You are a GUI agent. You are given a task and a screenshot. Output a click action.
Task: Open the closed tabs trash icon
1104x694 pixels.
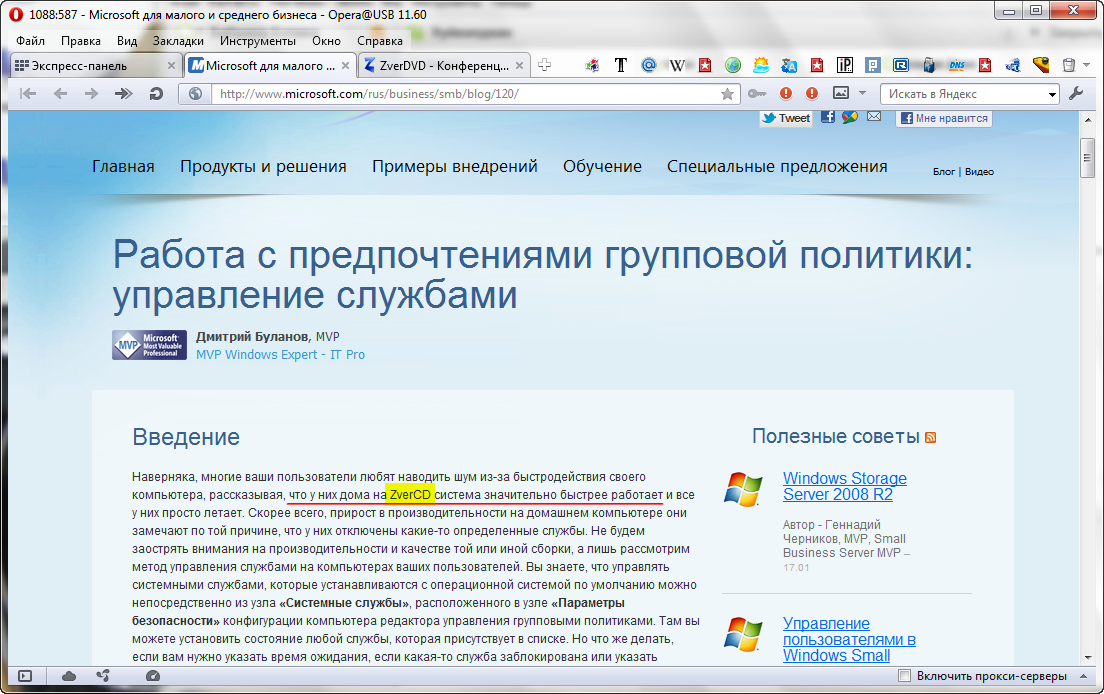coord(1069,65)
